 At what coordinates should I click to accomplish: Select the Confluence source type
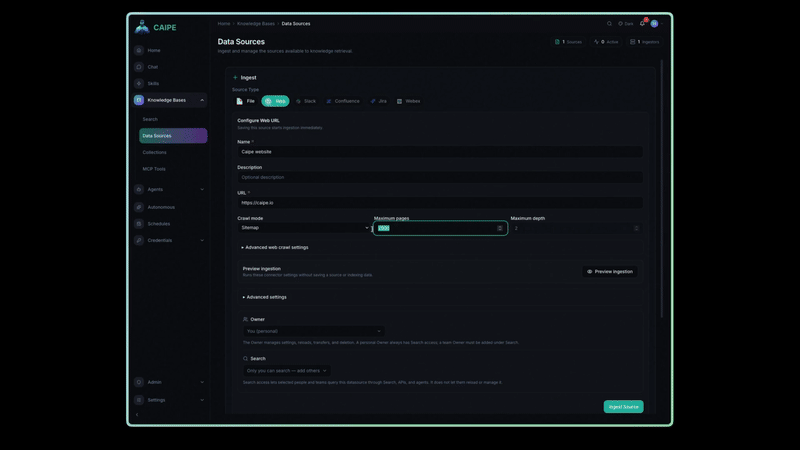click(343, 101)
